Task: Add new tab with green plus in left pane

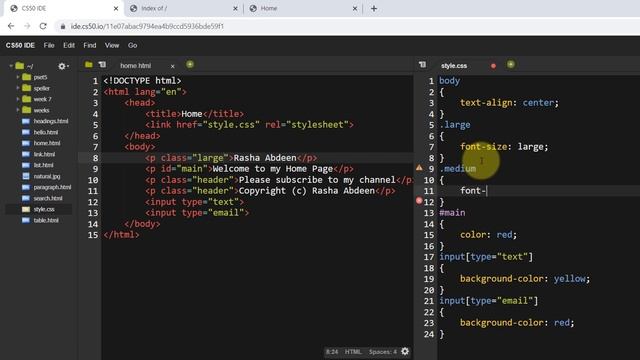Action: click(x=190, y=64)
